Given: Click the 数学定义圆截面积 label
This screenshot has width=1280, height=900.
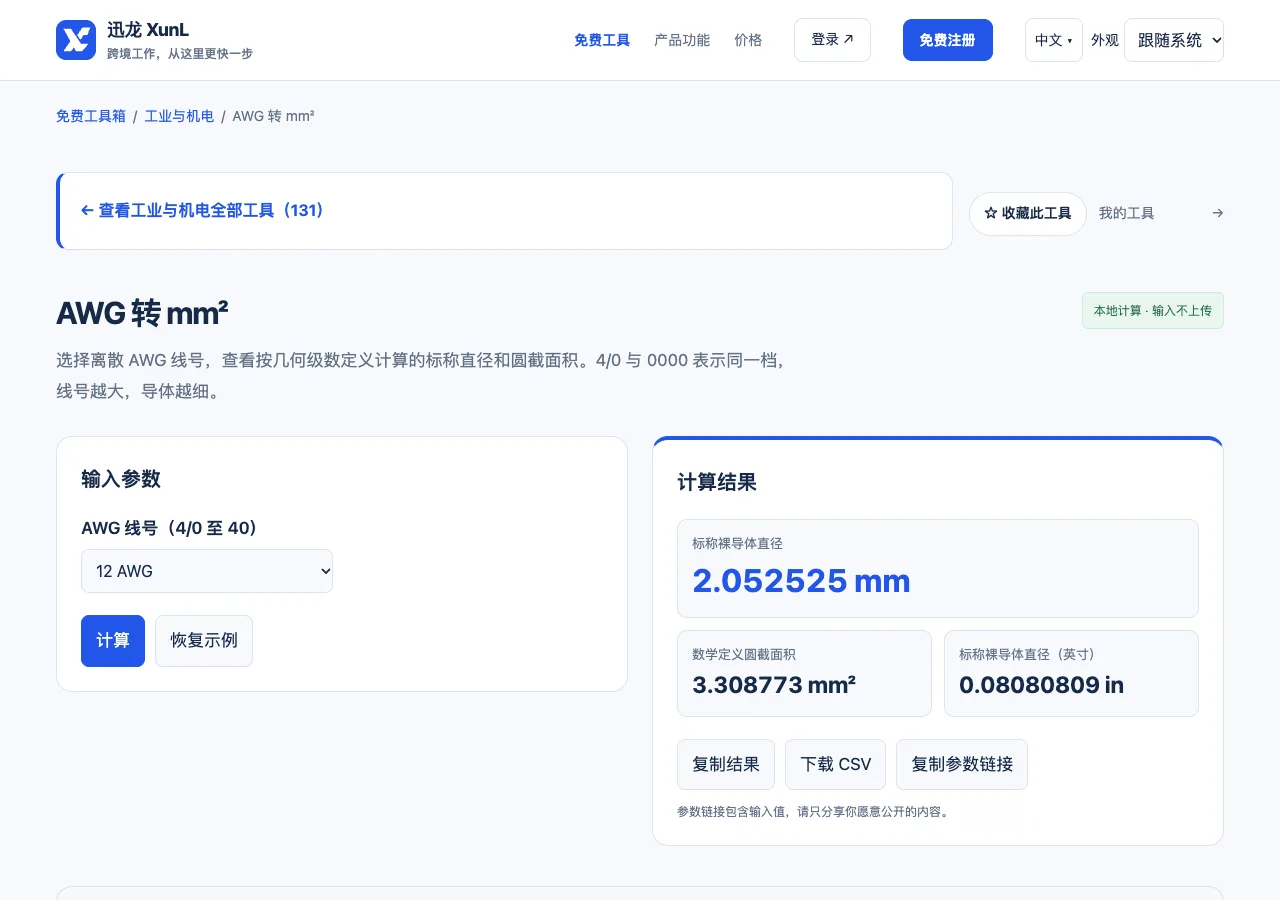Looking at the screenshot, I should click(x=744, y=655).
